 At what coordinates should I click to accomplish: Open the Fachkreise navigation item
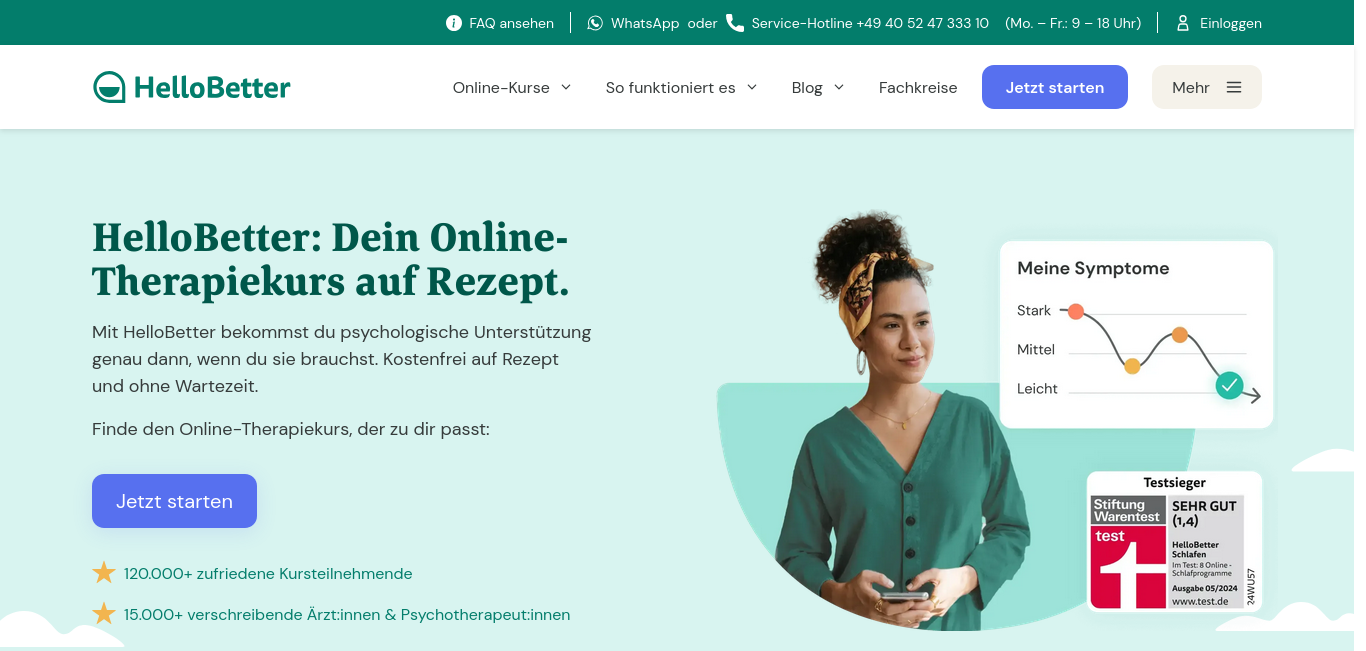click(x=918, y=87)
